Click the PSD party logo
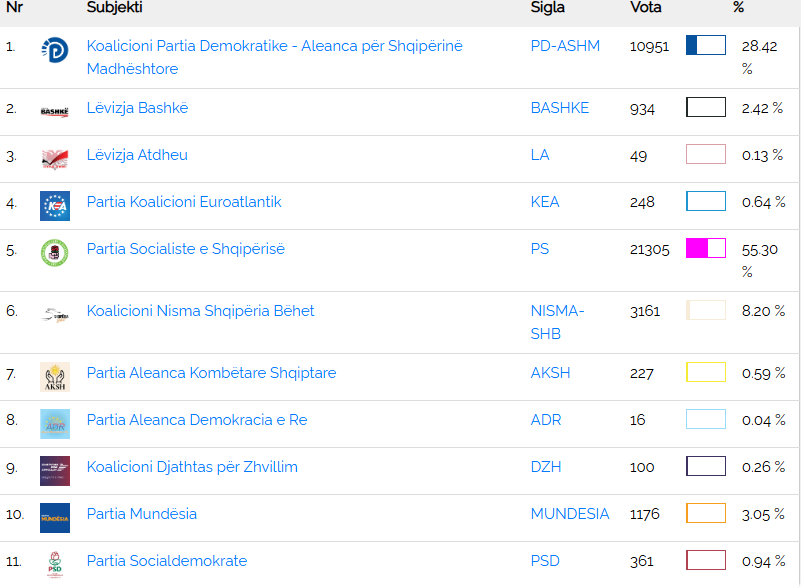 tap(54, 564)
